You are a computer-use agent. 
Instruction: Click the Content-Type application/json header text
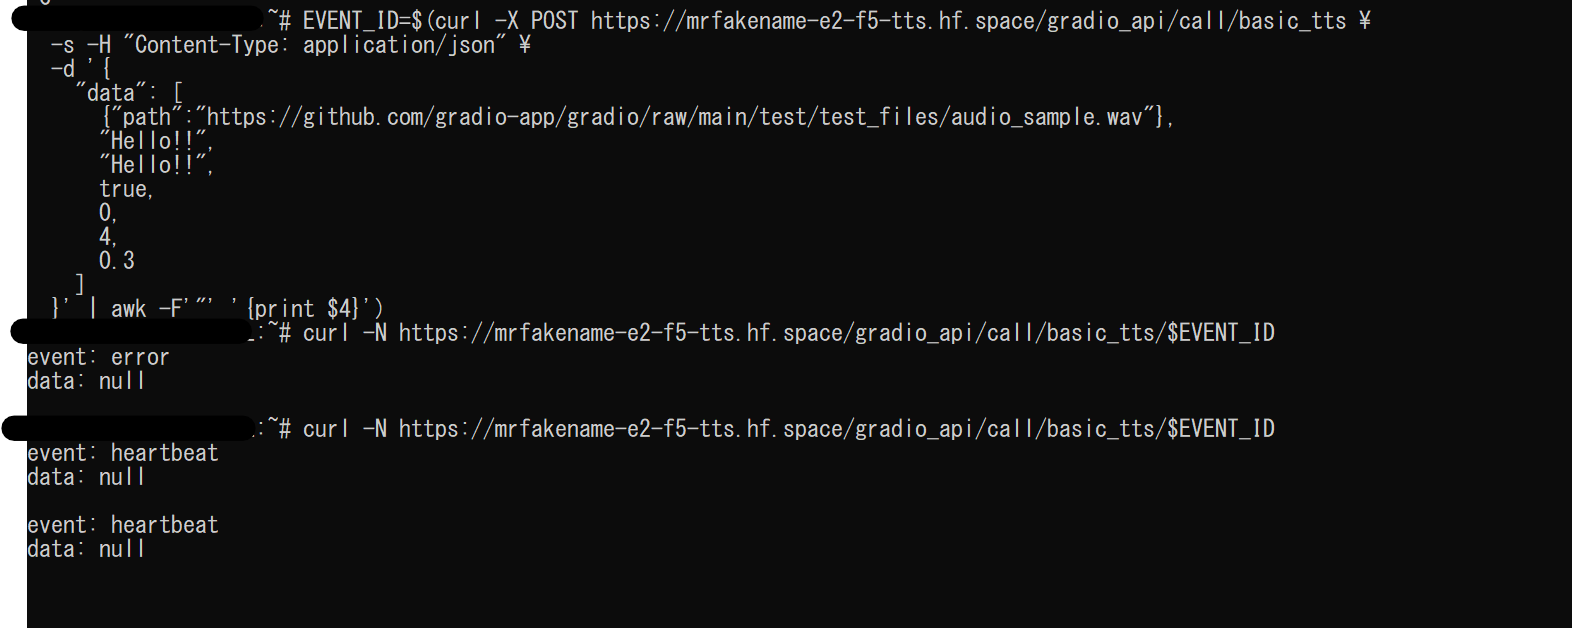[x=314, y=45]
